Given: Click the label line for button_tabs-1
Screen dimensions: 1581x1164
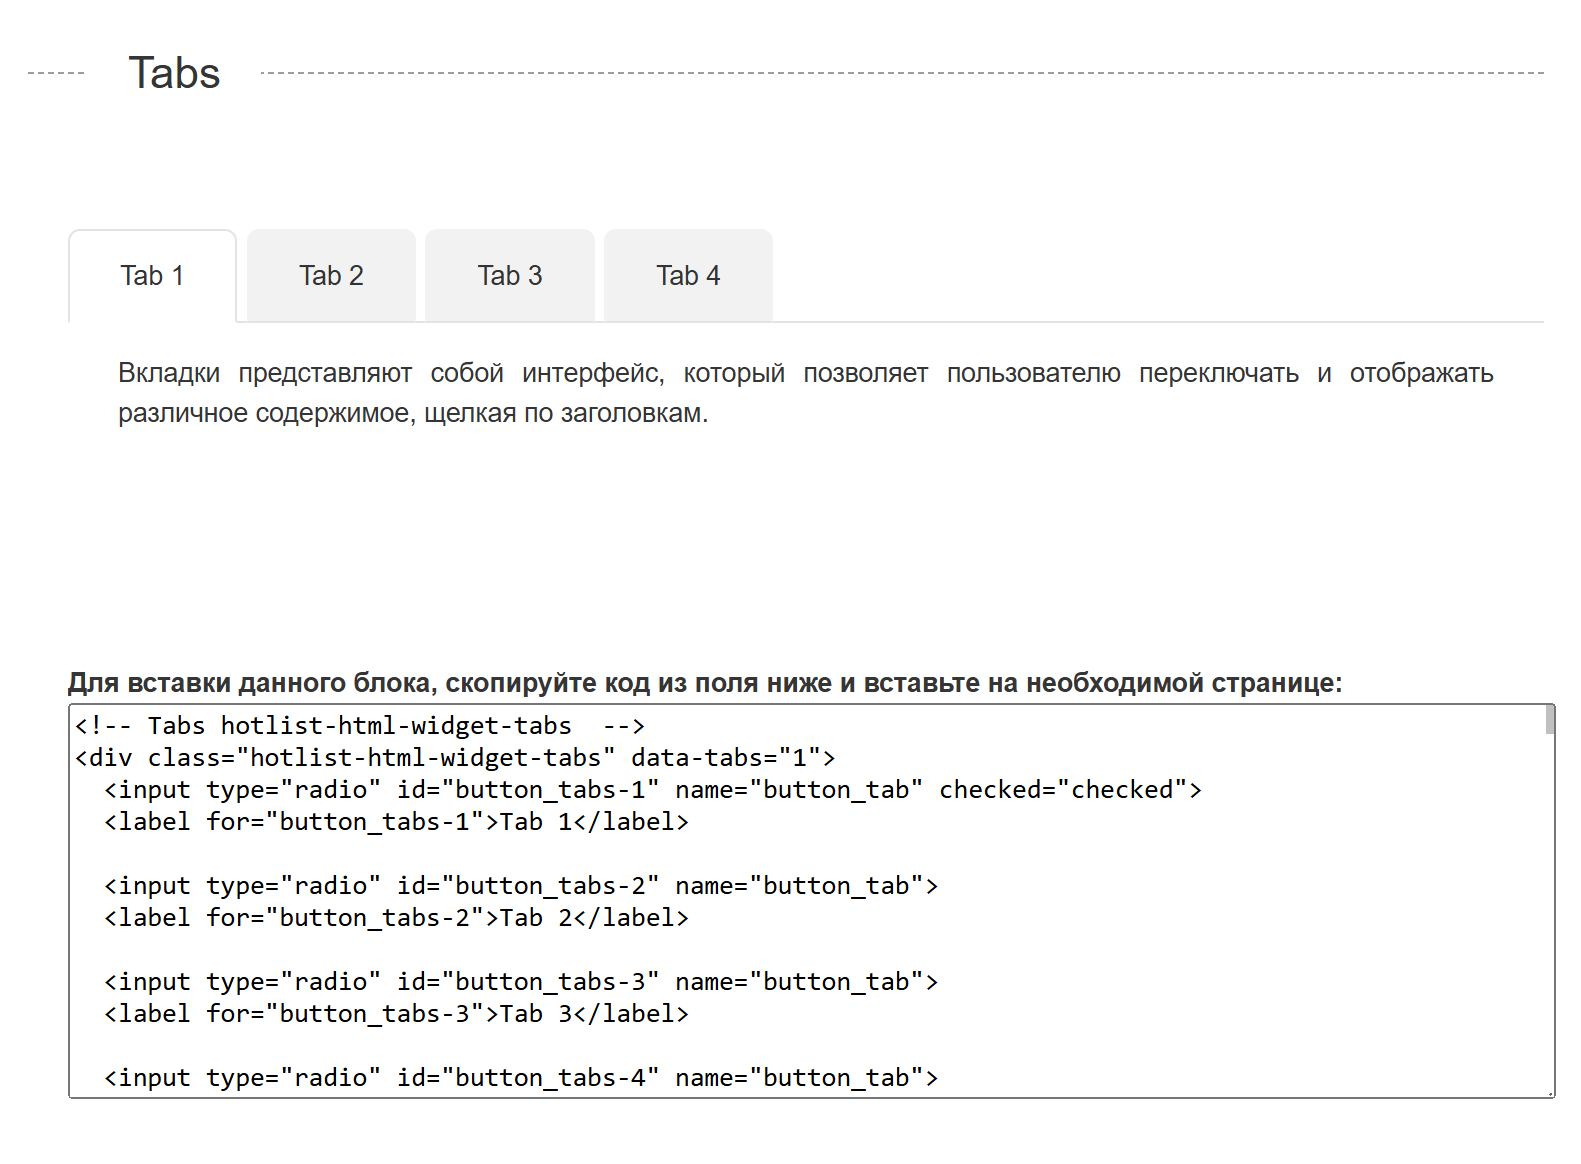Looking at the screenshot, I should 396,822.
